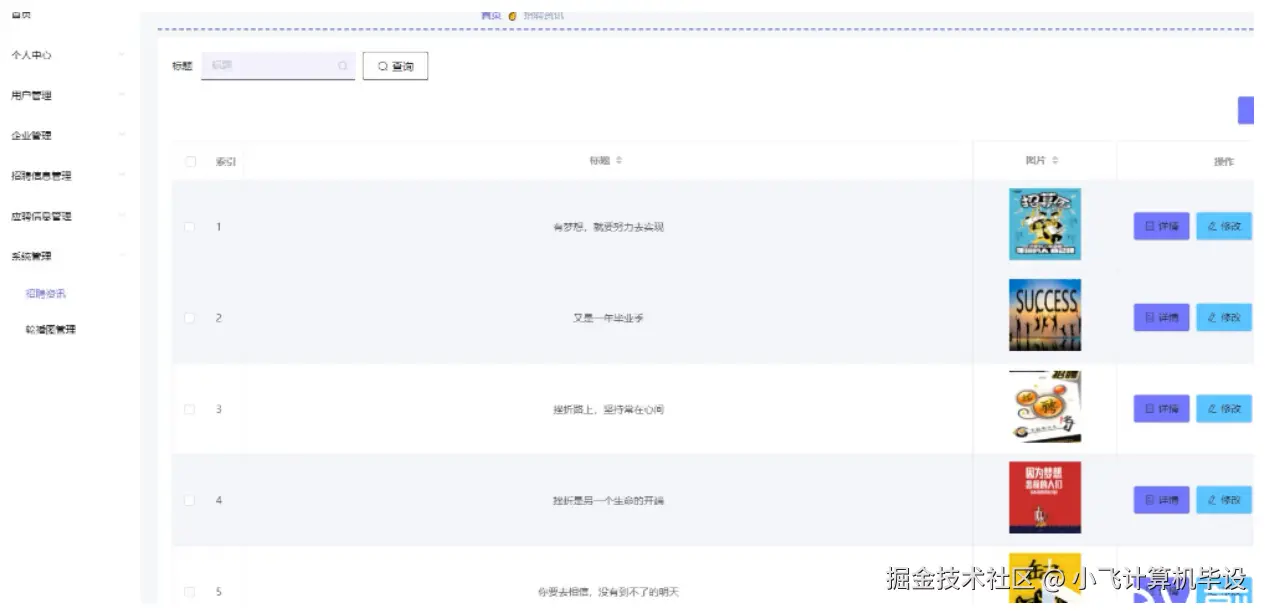Click index number 4 in the table
1265x611 pixels.
coord(219,500)
